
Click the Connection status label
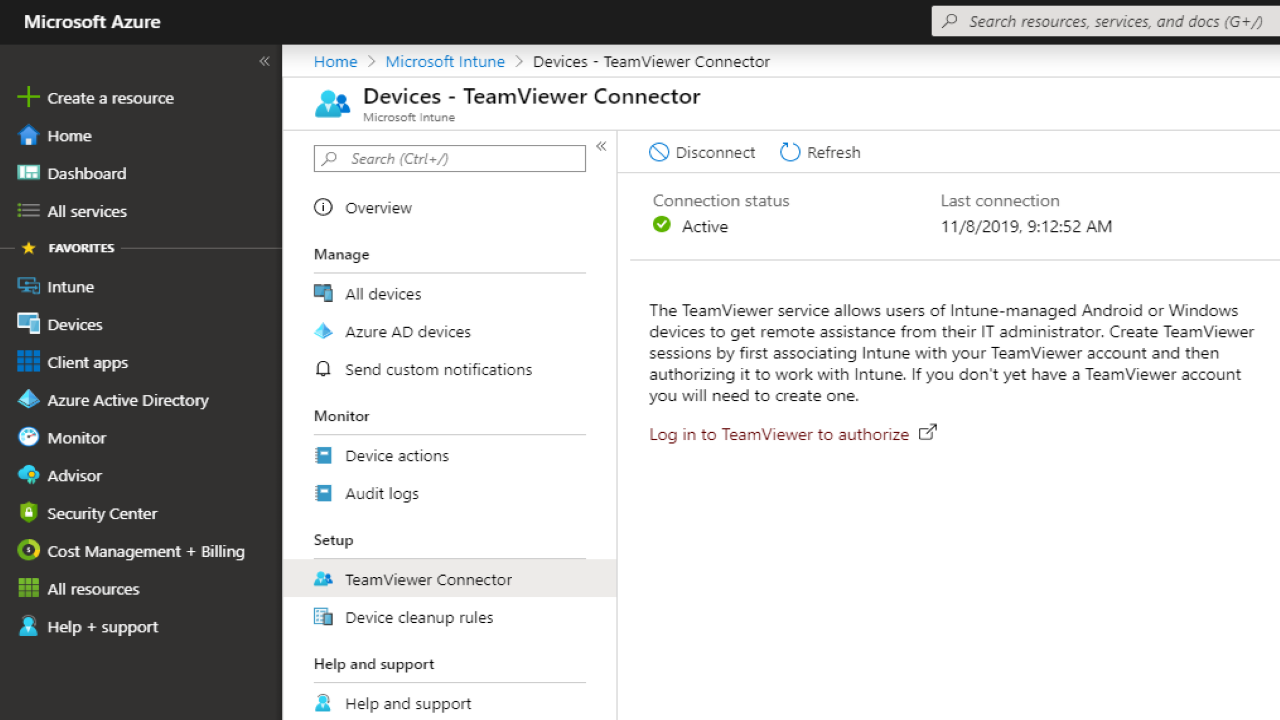(721, 201)
